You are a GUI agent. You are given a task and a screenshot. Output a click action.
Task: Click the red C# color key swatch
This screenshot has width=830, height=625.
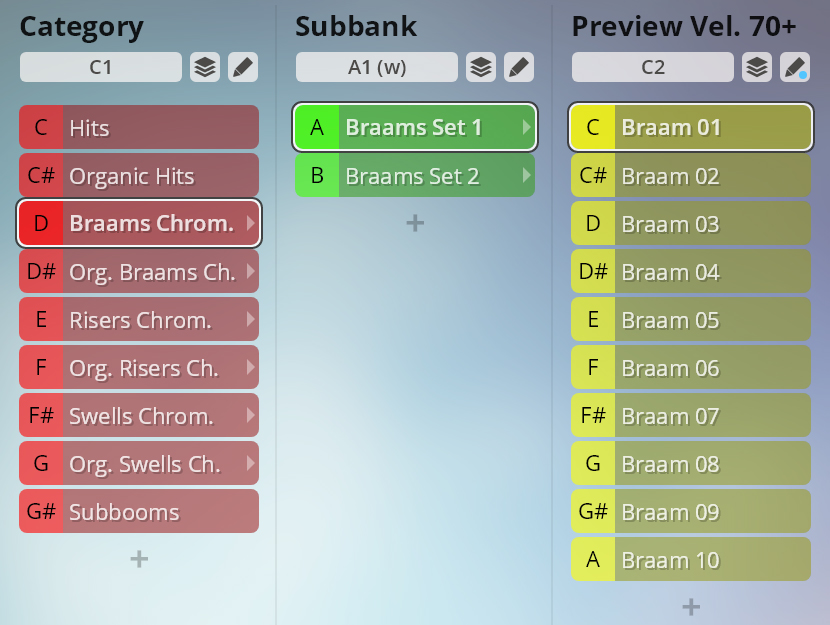41,176
